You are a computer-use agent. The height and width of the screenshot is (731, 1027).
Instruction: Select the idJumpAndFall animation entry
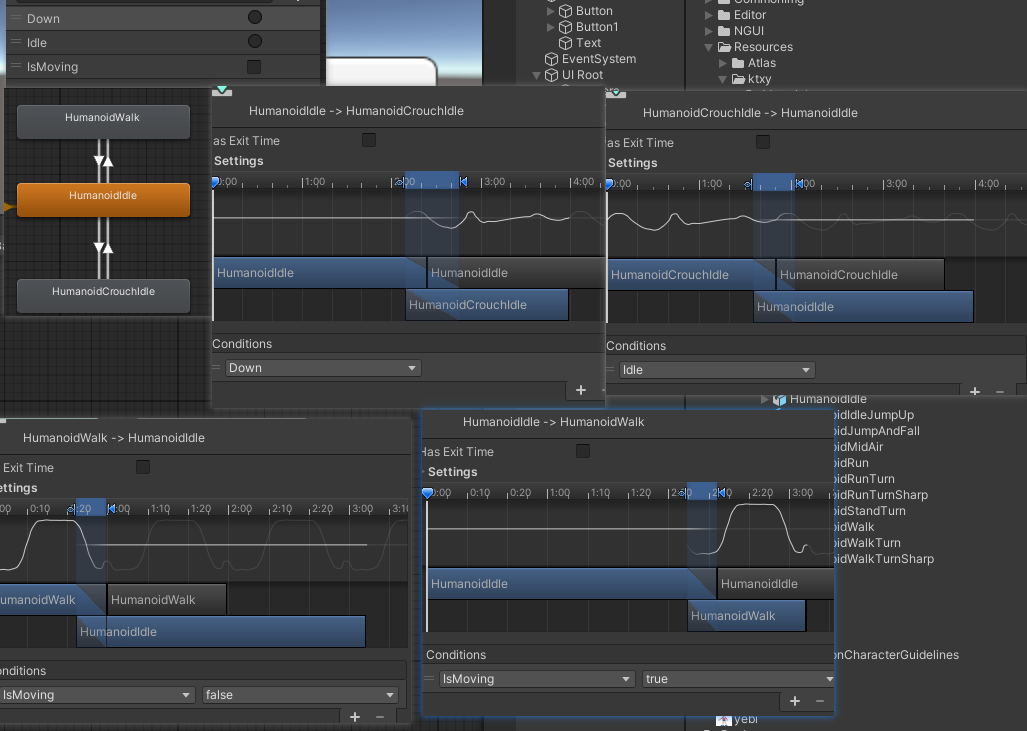click(876, 431)
